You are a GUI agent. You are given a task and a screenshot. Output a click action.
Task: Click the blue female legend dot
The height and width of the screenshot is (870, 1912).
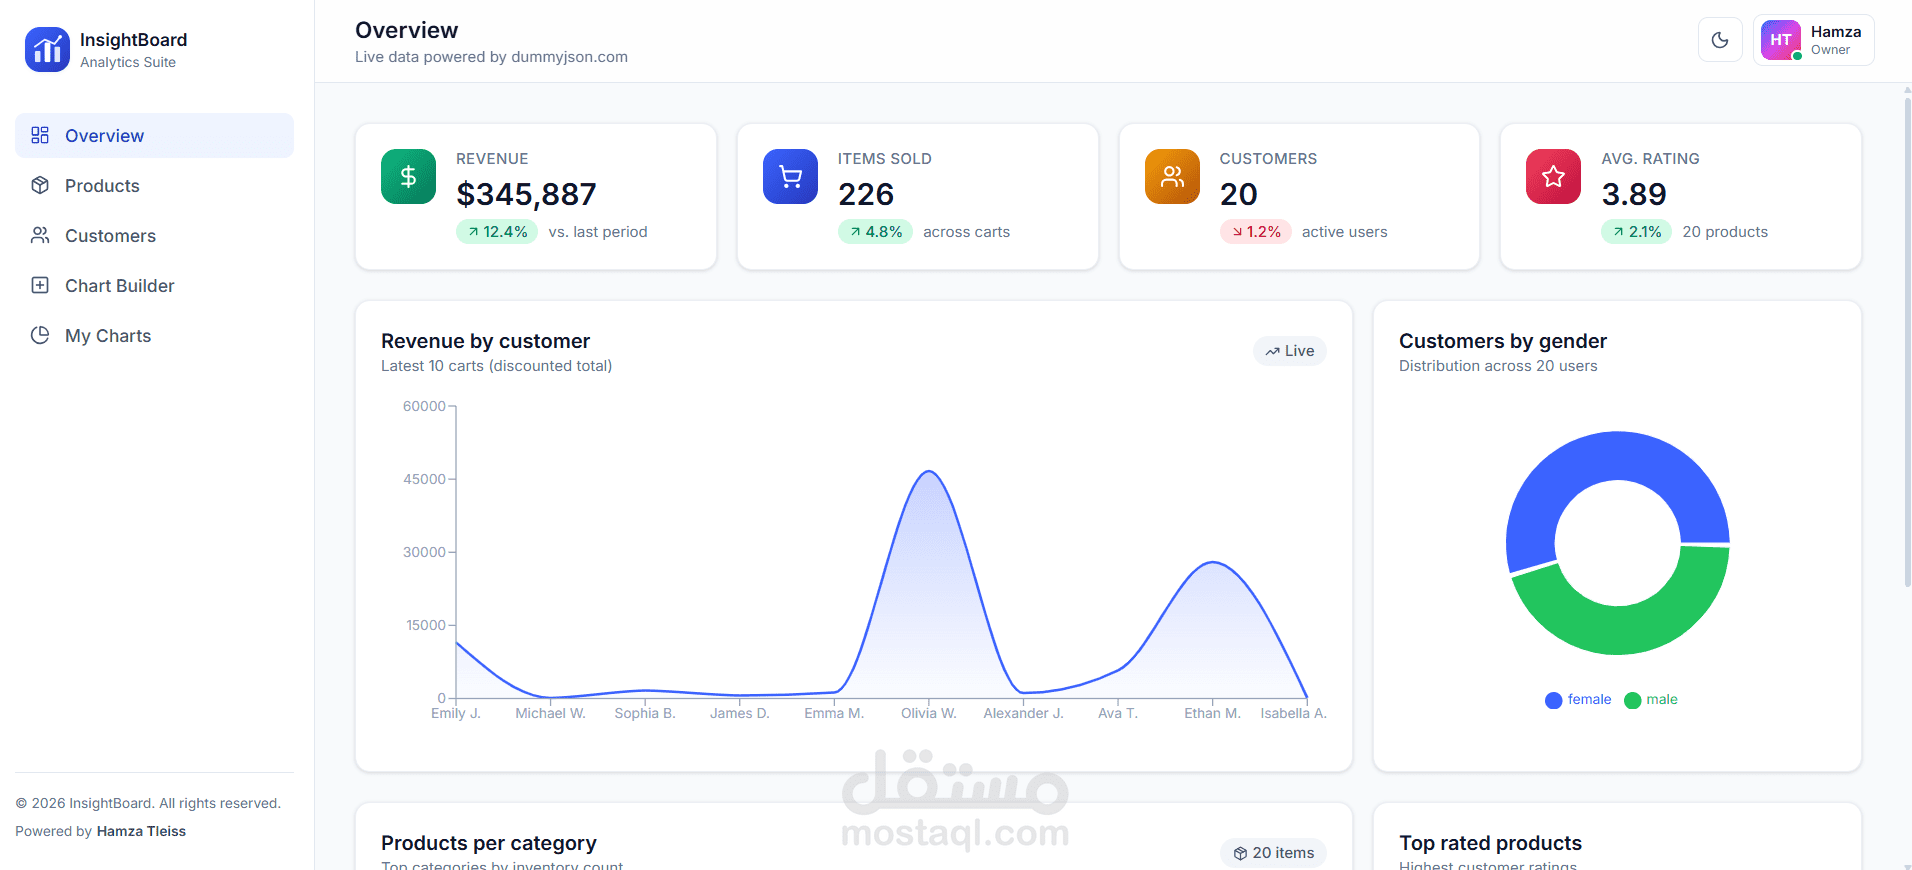(1553, 700)
